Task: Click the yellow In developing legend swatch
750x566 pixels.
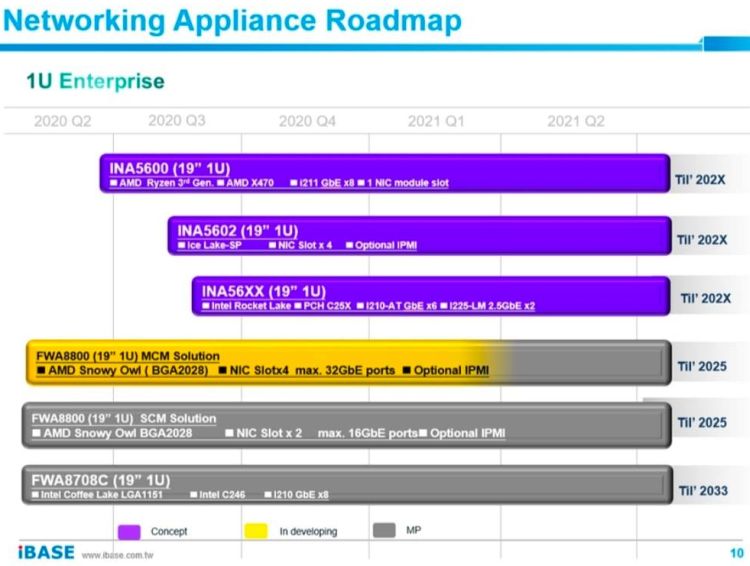Action: pyautogui.click(x=256, y=531)
